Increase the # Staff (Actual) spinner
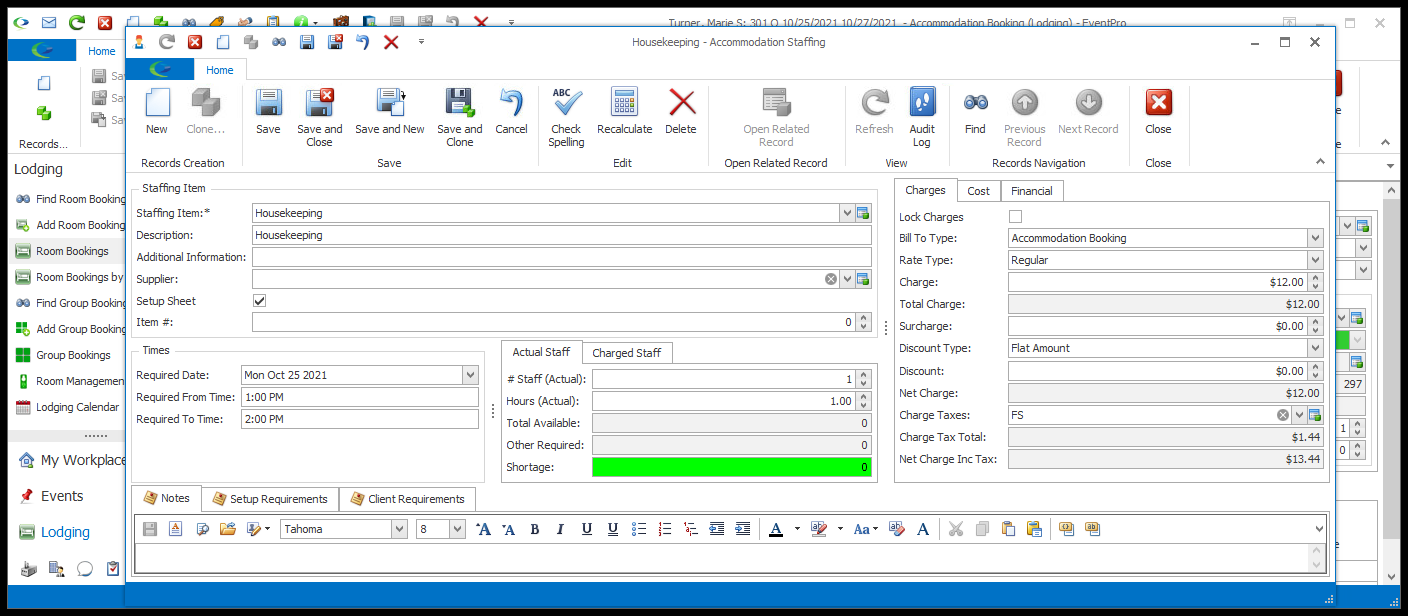 pyautogui.click(x=863, y=375)
